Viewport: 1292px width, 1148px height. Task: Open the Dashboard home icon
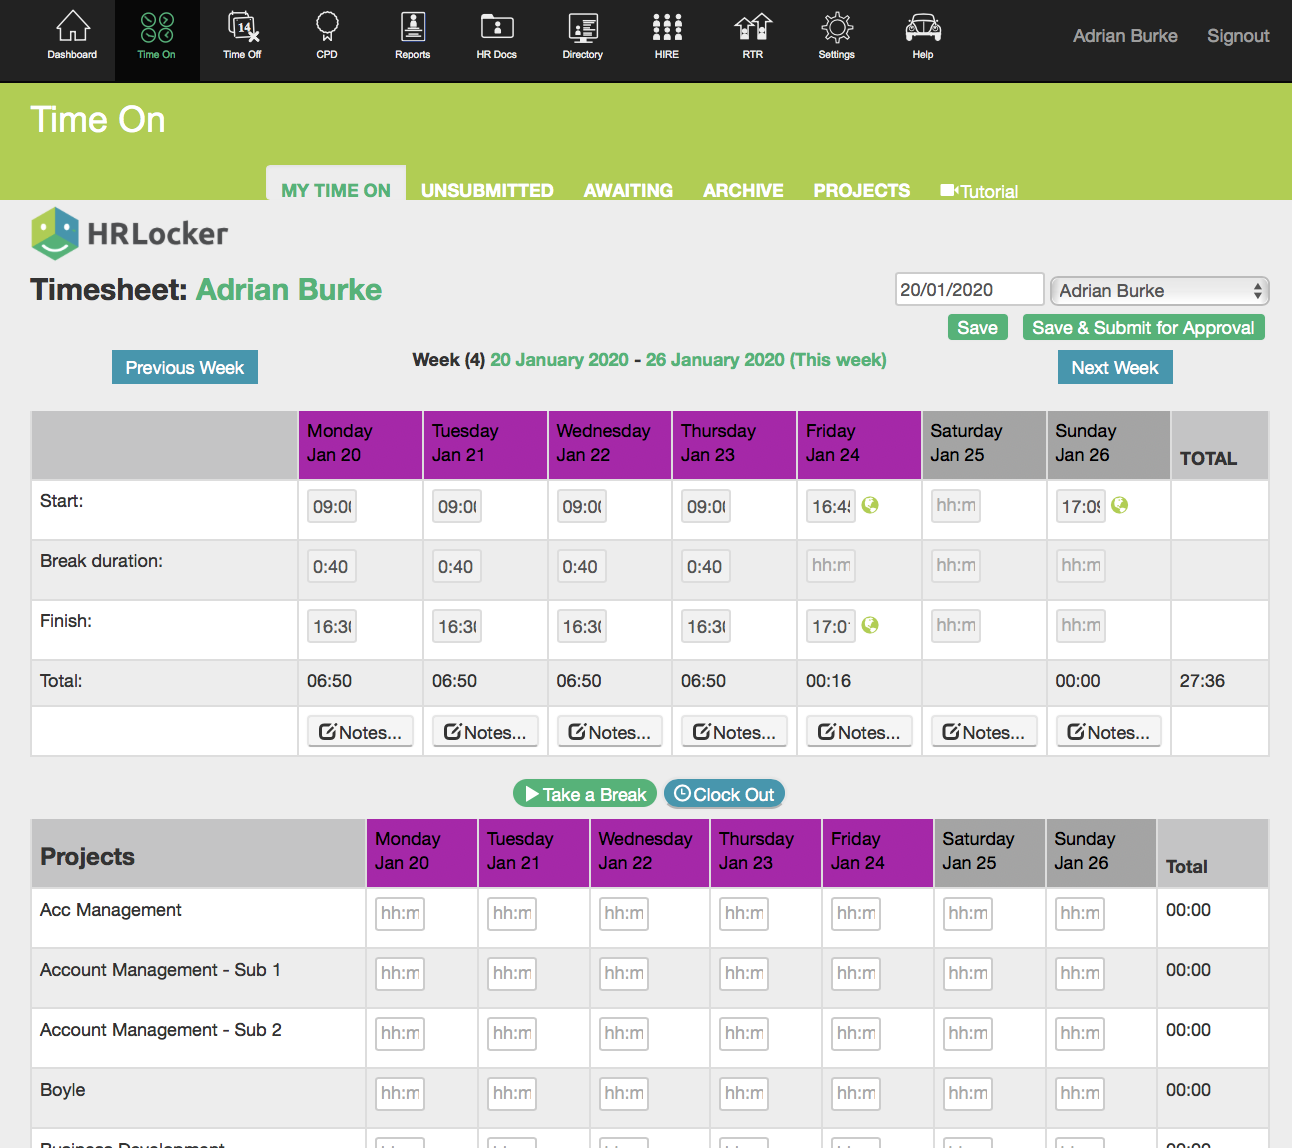[x=72, y=36]
